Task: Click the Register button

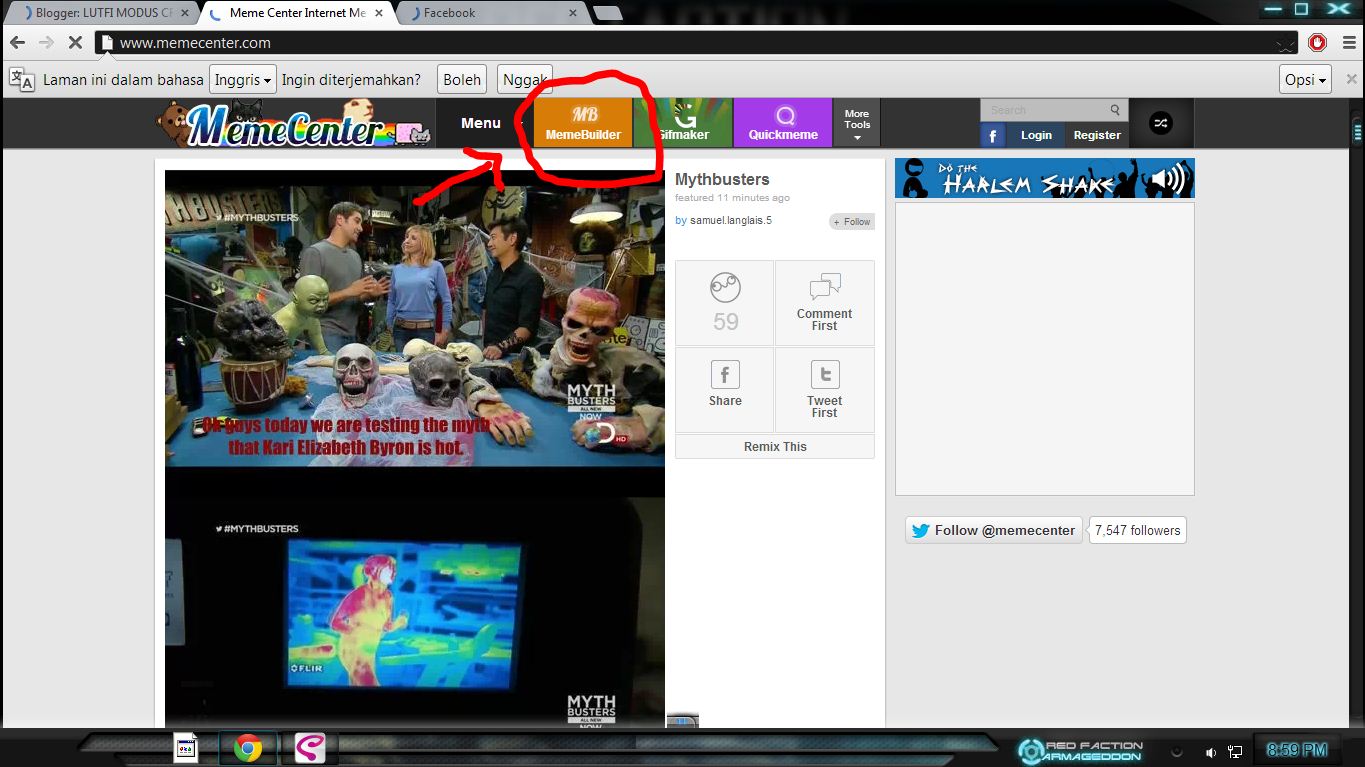Action: pos(1097,135)
